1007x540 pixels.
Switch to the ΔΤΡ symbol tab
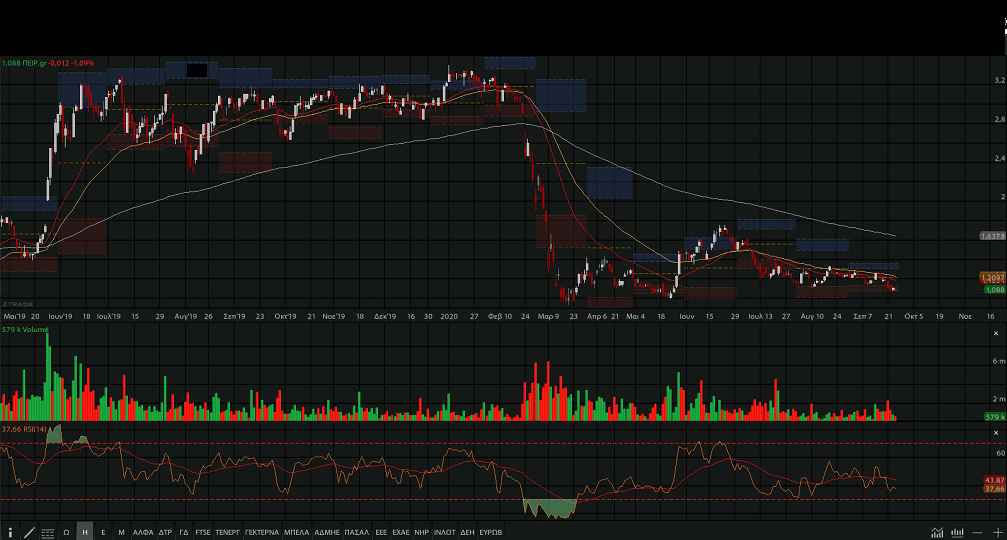pos(165,532)
